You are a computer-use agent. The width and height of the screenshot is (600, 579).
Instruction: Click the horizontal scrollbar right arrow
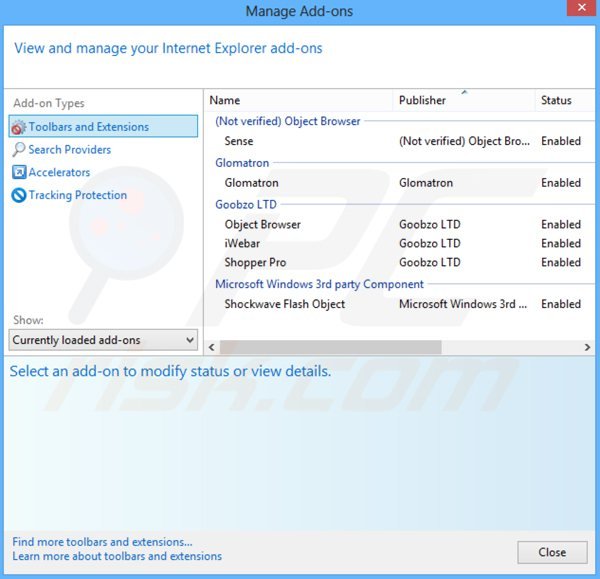click(588, 347)
